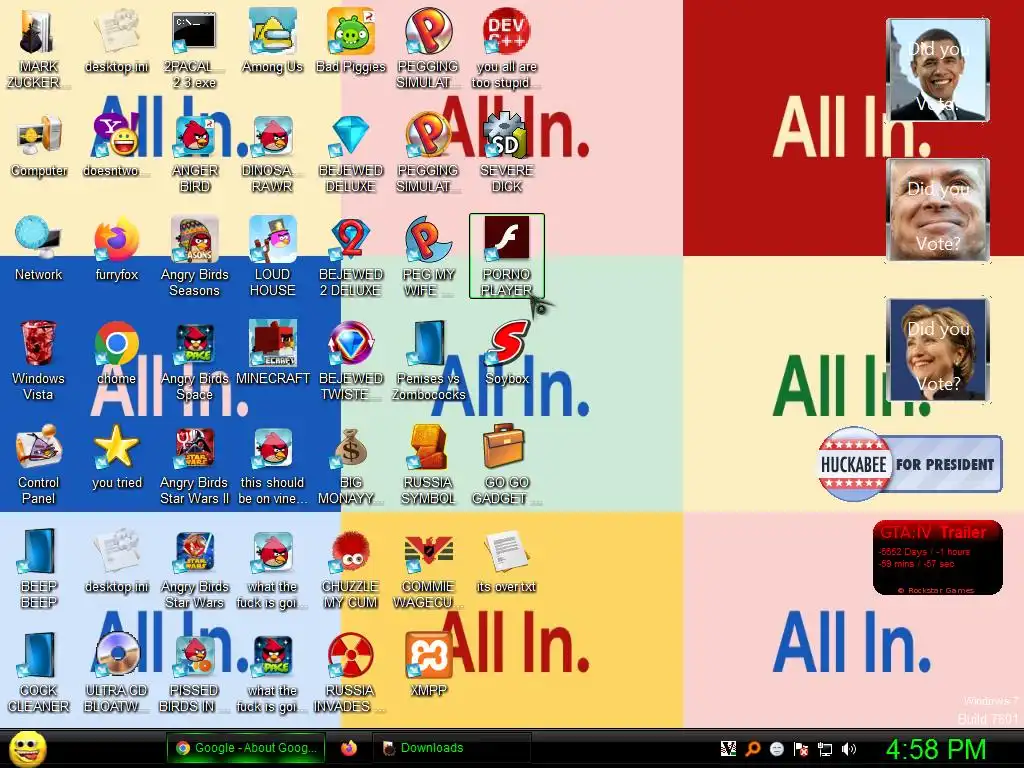The width and height of the screenshot is (1024, 768).
Task: Launch the ANGER BIRD shortcut
Action: pyautogui.click(x=195, y=153)
